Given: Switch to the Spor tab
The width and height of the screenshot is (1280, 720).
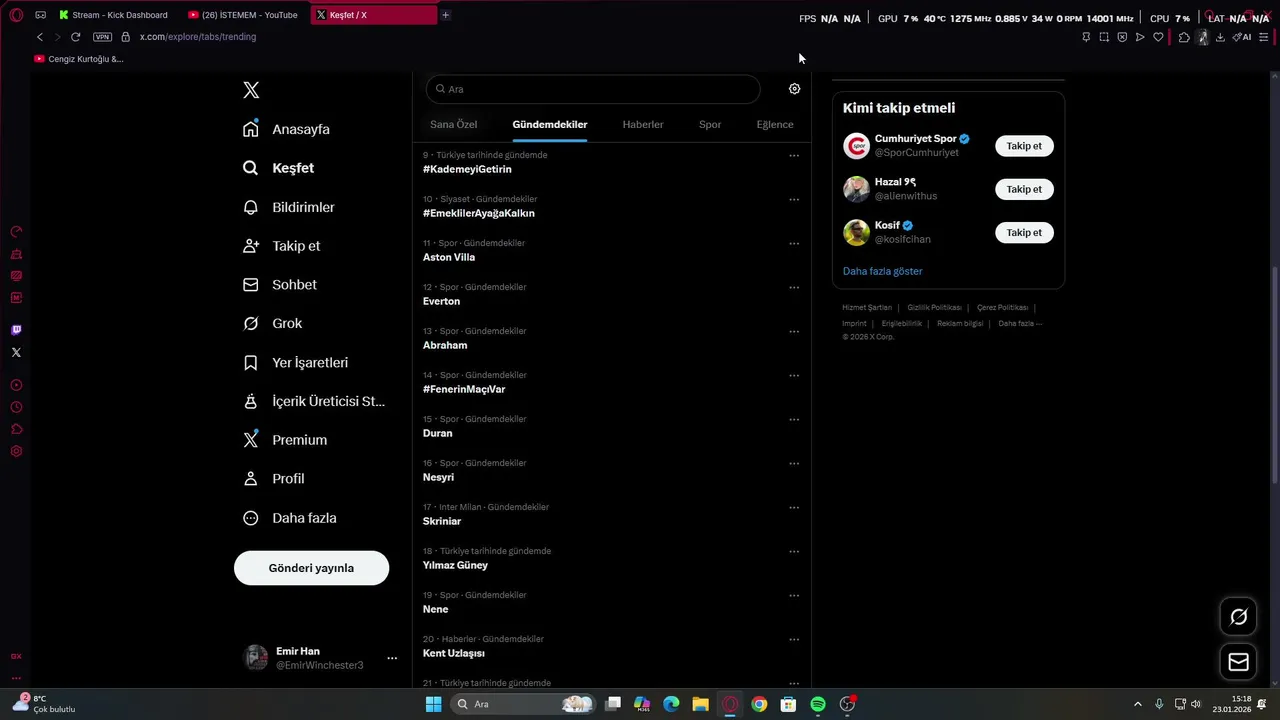Looking at the screenshot, I should [710, 125].
